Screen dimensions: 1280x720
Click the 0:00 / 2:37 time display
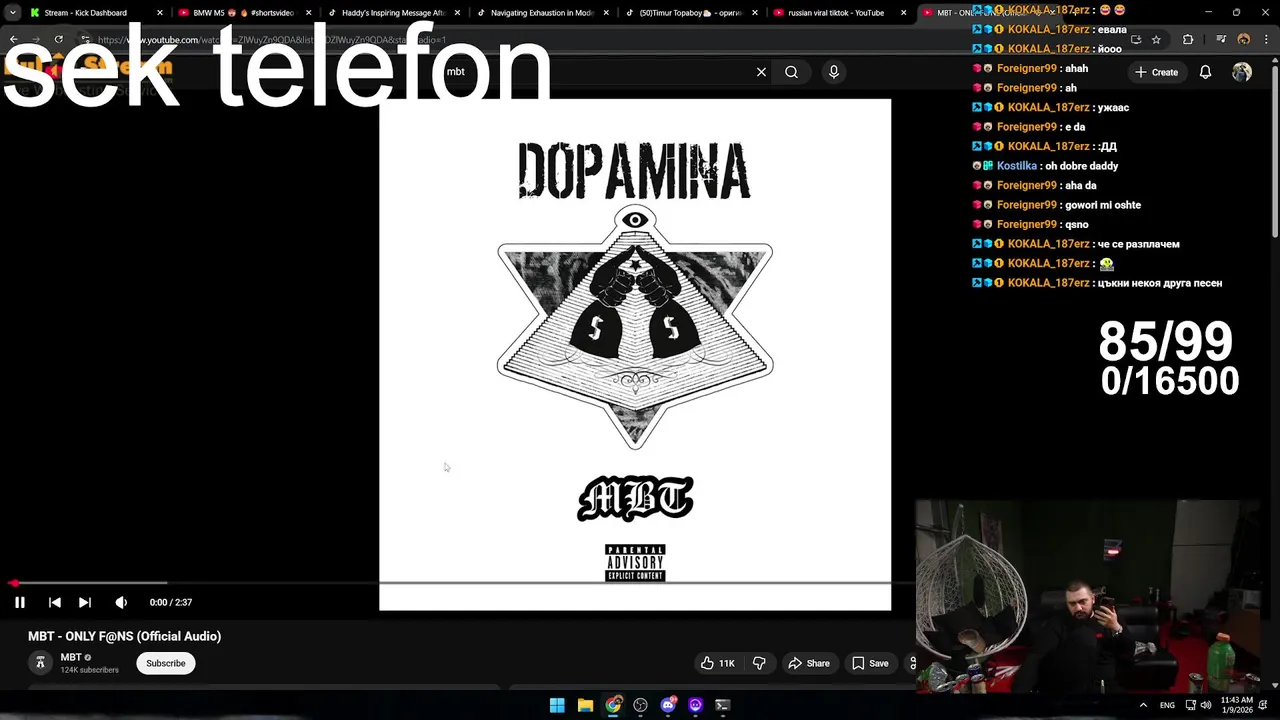[171, 602]
